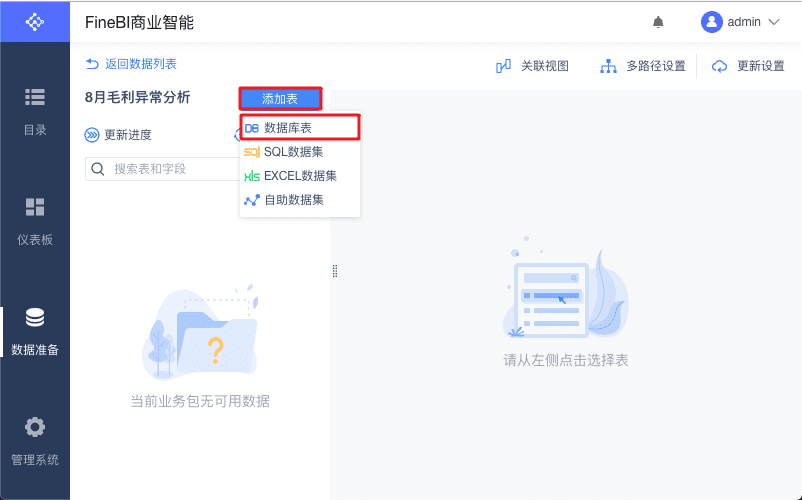The width and height of the screenshot is (802, 500).
Task: Choose 数据库表 from the menu
Action: click(300, 128)
